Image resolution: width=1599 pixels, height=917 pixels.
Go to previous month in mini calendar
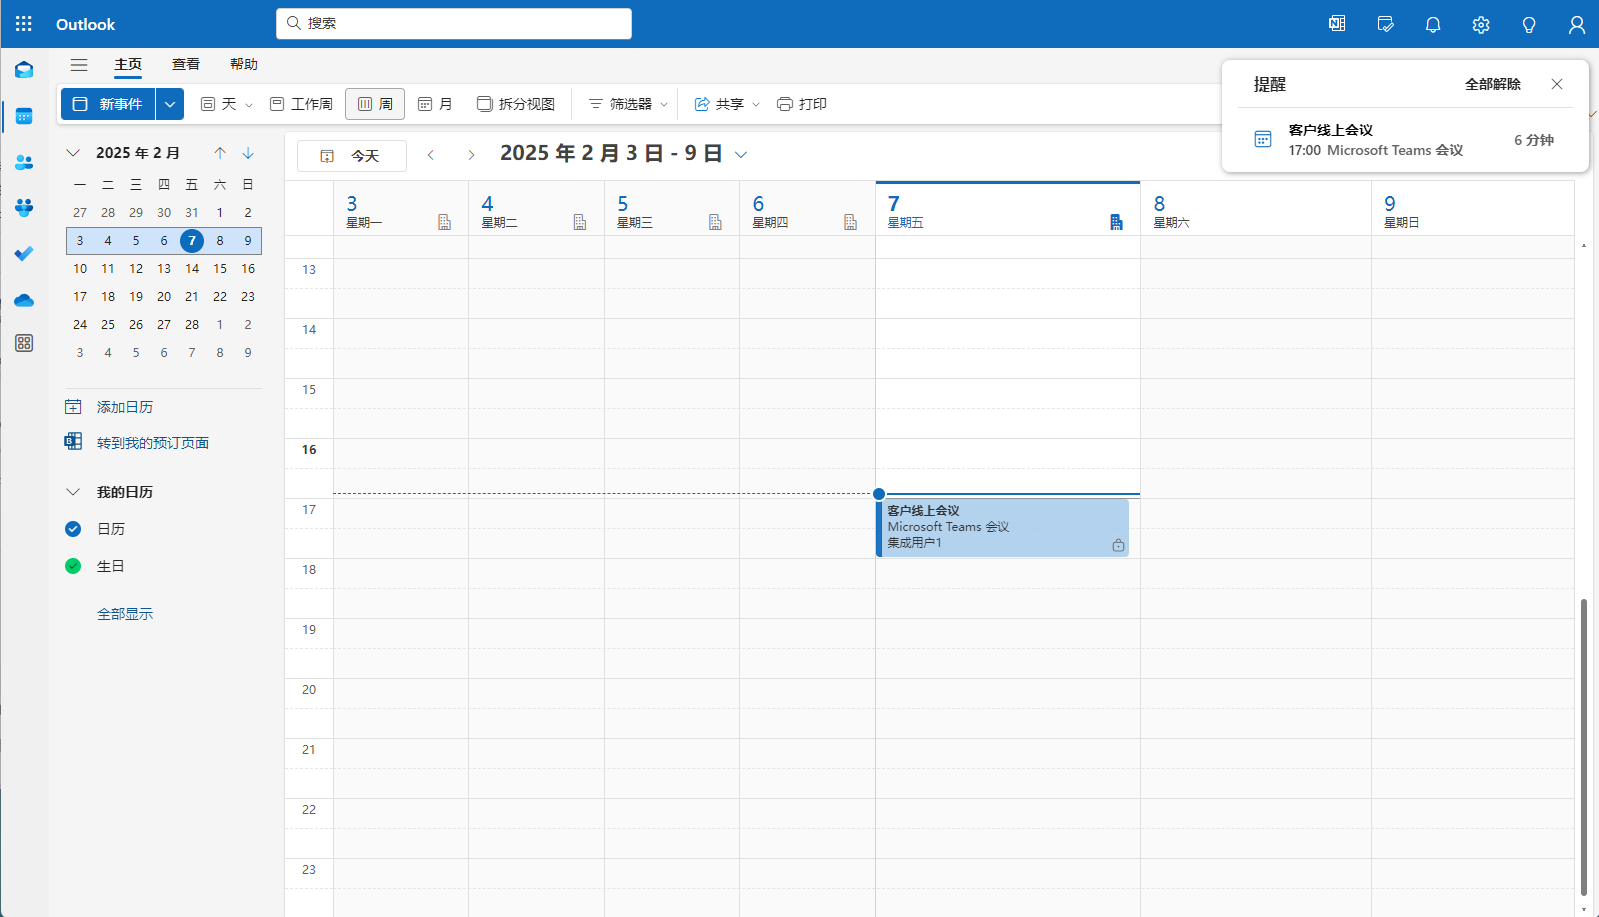tap(220, 153)
